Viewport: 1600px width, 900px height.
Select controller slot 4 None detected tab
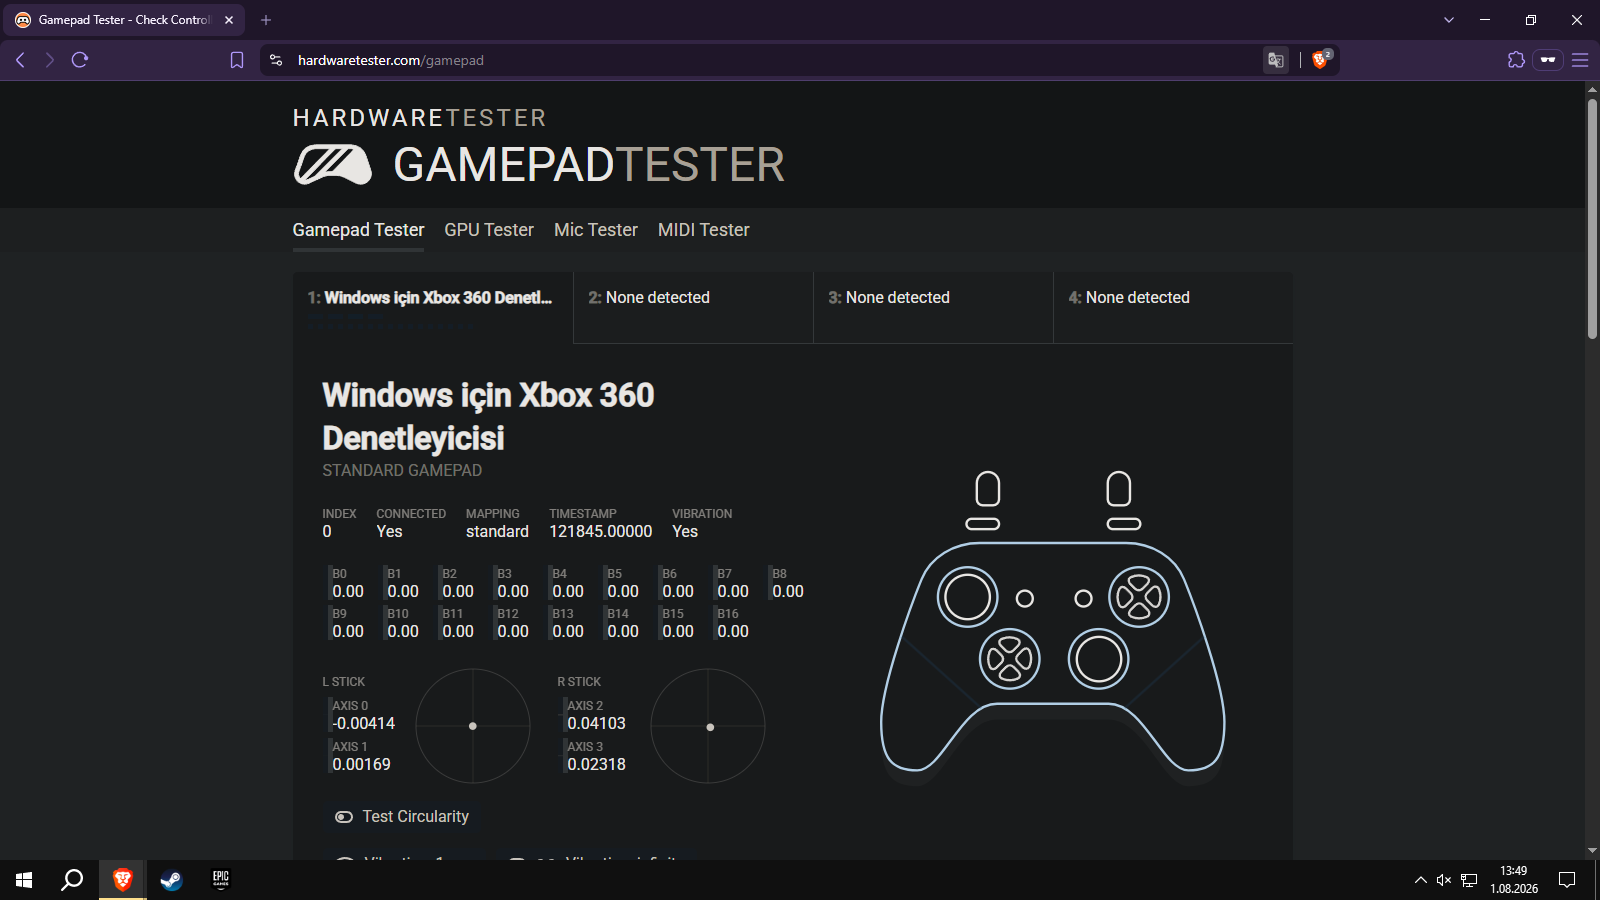[1173, 307]
